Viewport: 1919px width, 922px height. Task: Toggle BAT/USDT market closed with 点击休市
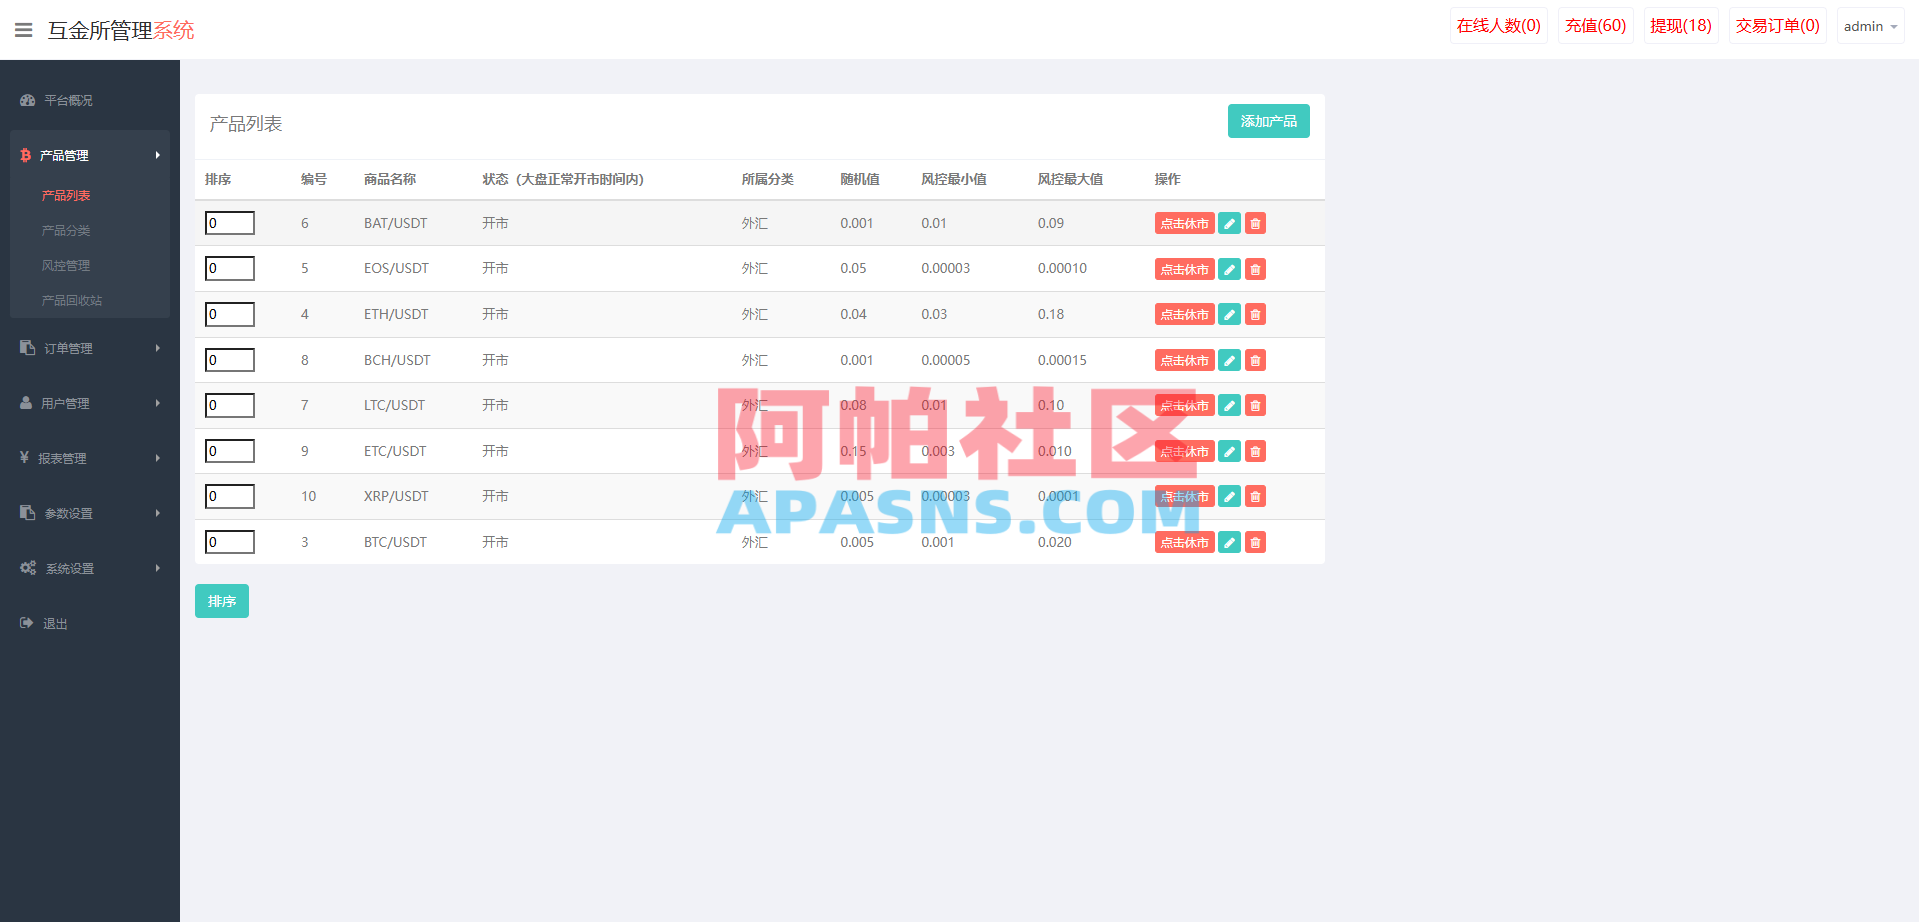click(1184, 223)
